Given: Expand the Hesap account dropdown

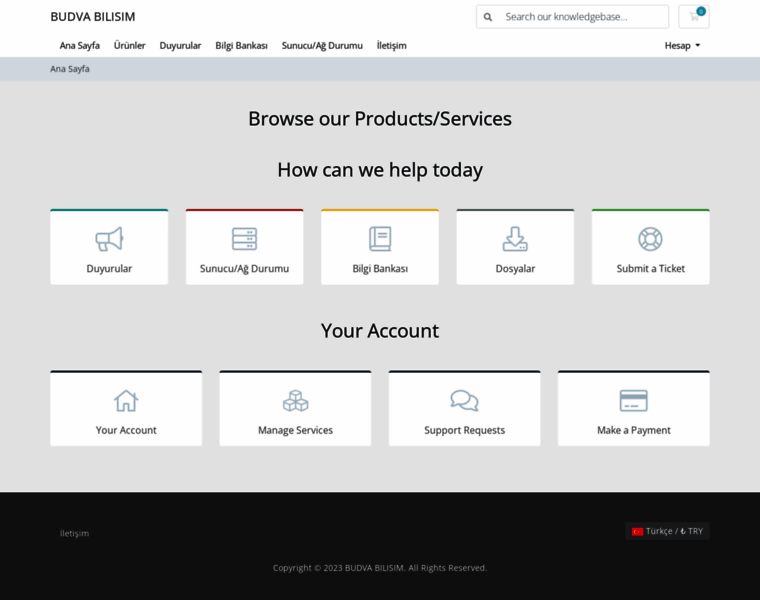Looking at the screenshot, I should click(682, 45).
